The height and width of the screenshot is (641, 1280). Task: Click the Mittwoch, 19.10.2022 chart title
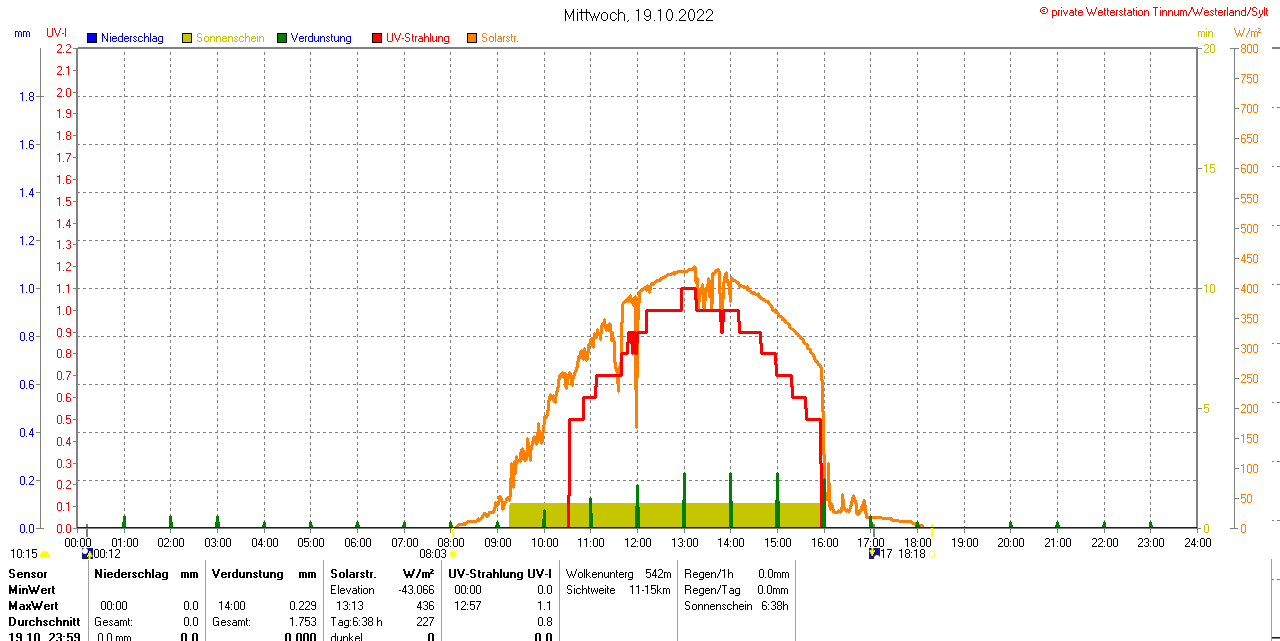(x=638, y=15)
